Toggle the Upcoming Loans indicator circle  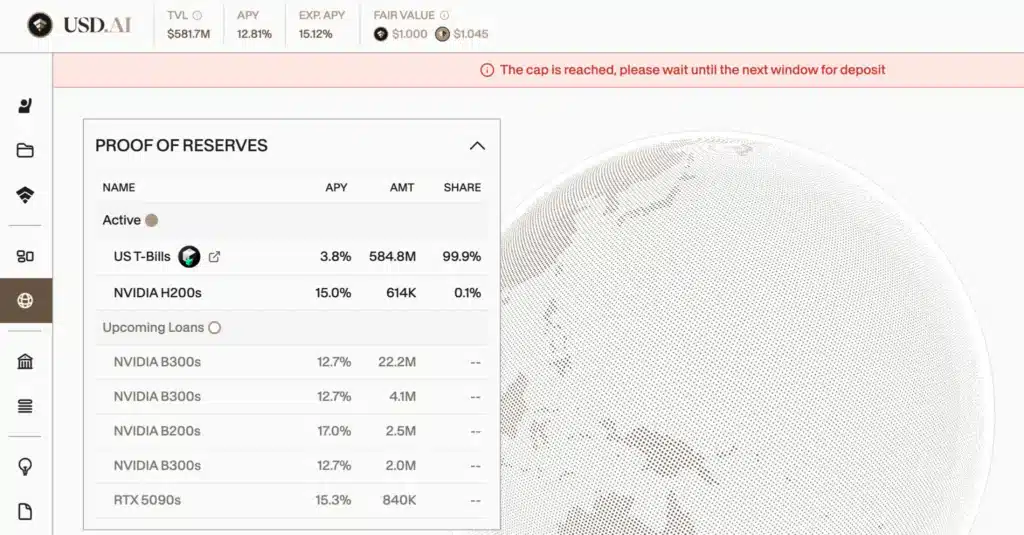click(214, 328)
